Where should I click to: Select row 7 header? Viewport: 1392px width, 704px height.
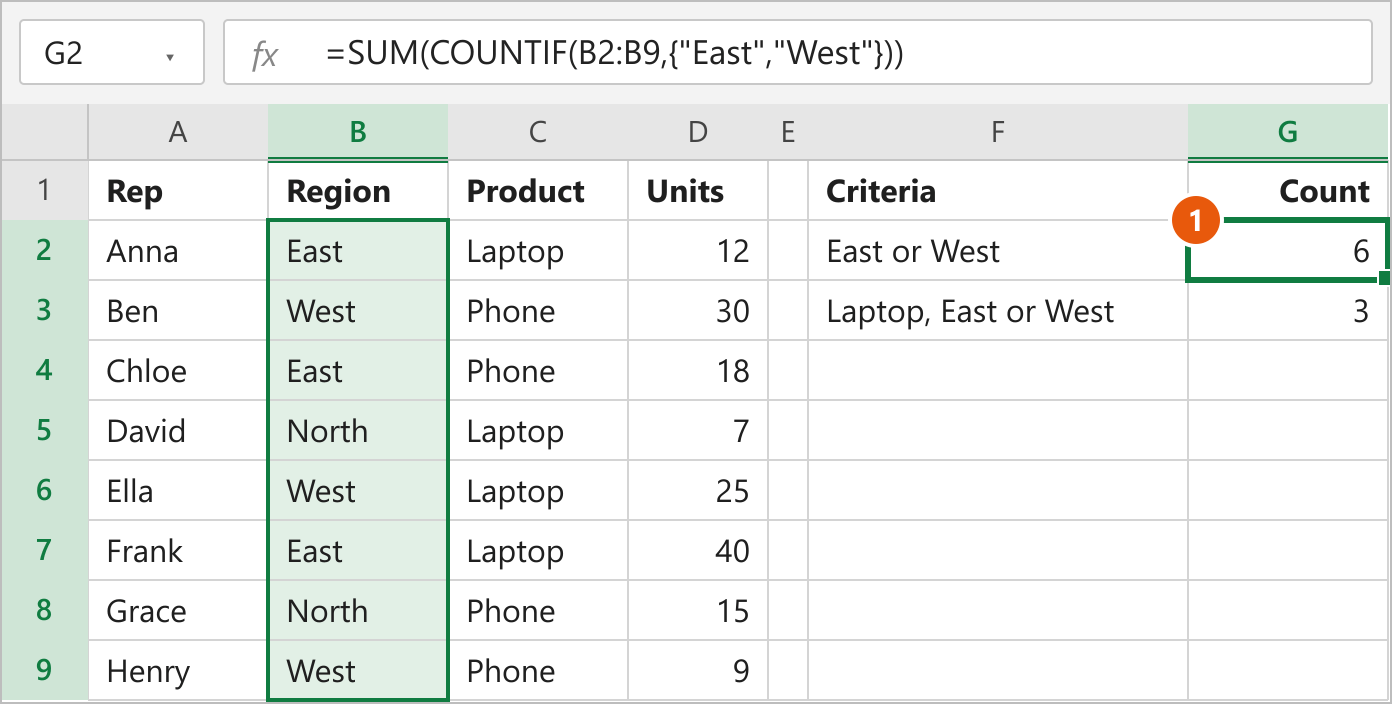pyautogui.click(x=44, y=550)
